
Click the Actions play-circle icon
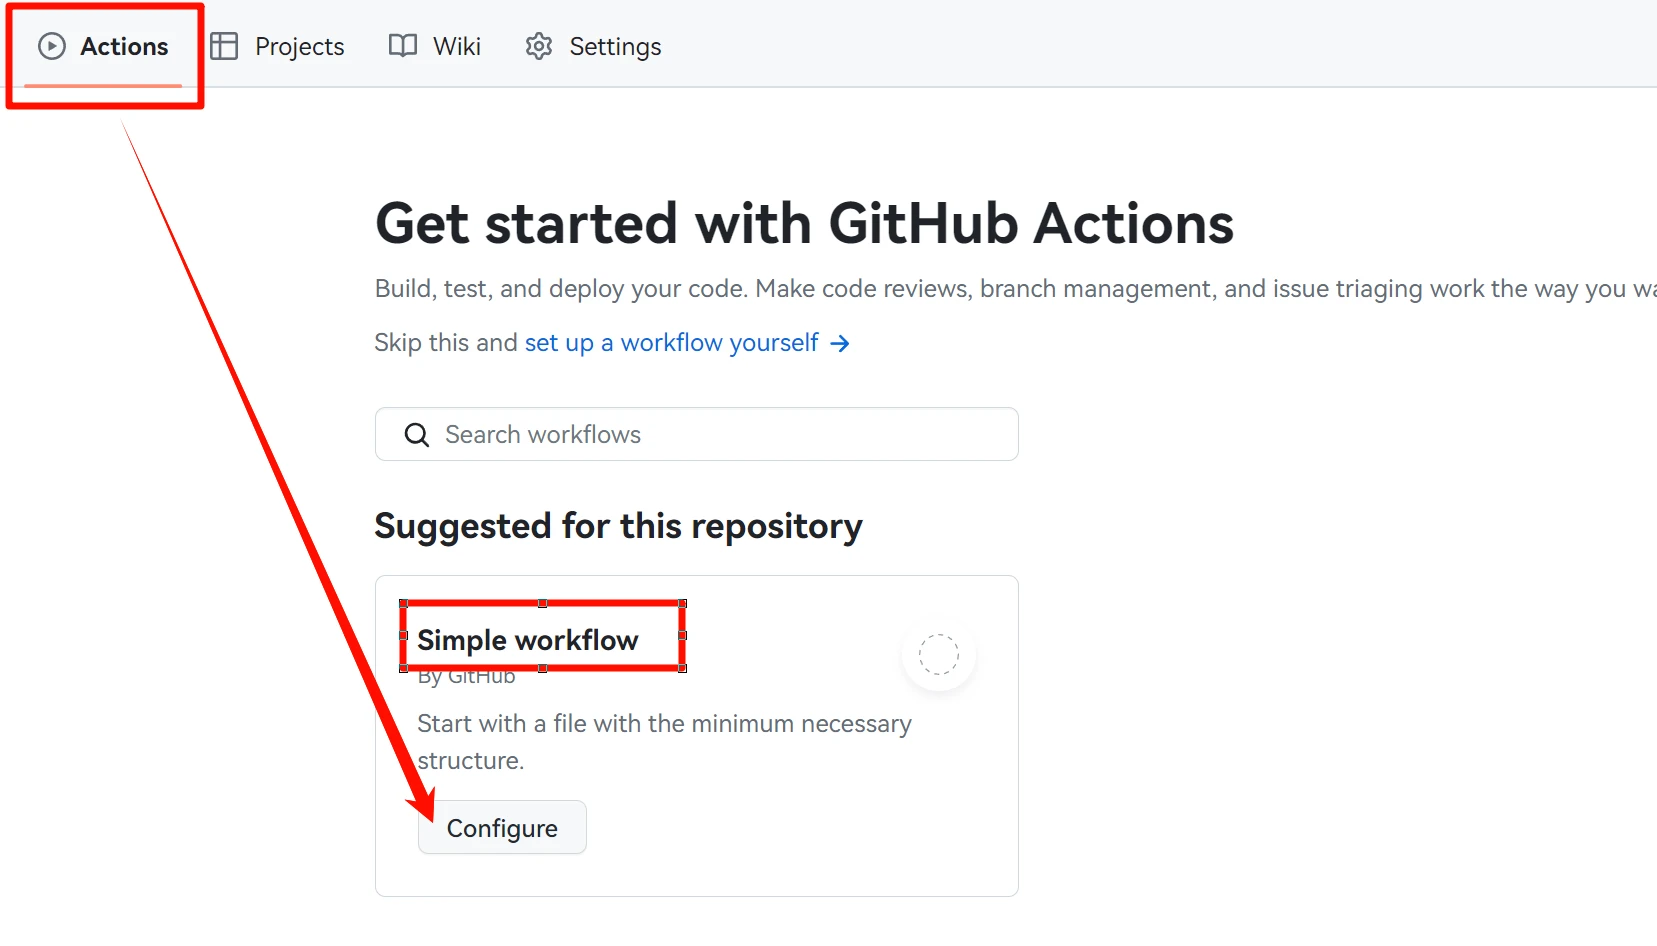[52, 46]
